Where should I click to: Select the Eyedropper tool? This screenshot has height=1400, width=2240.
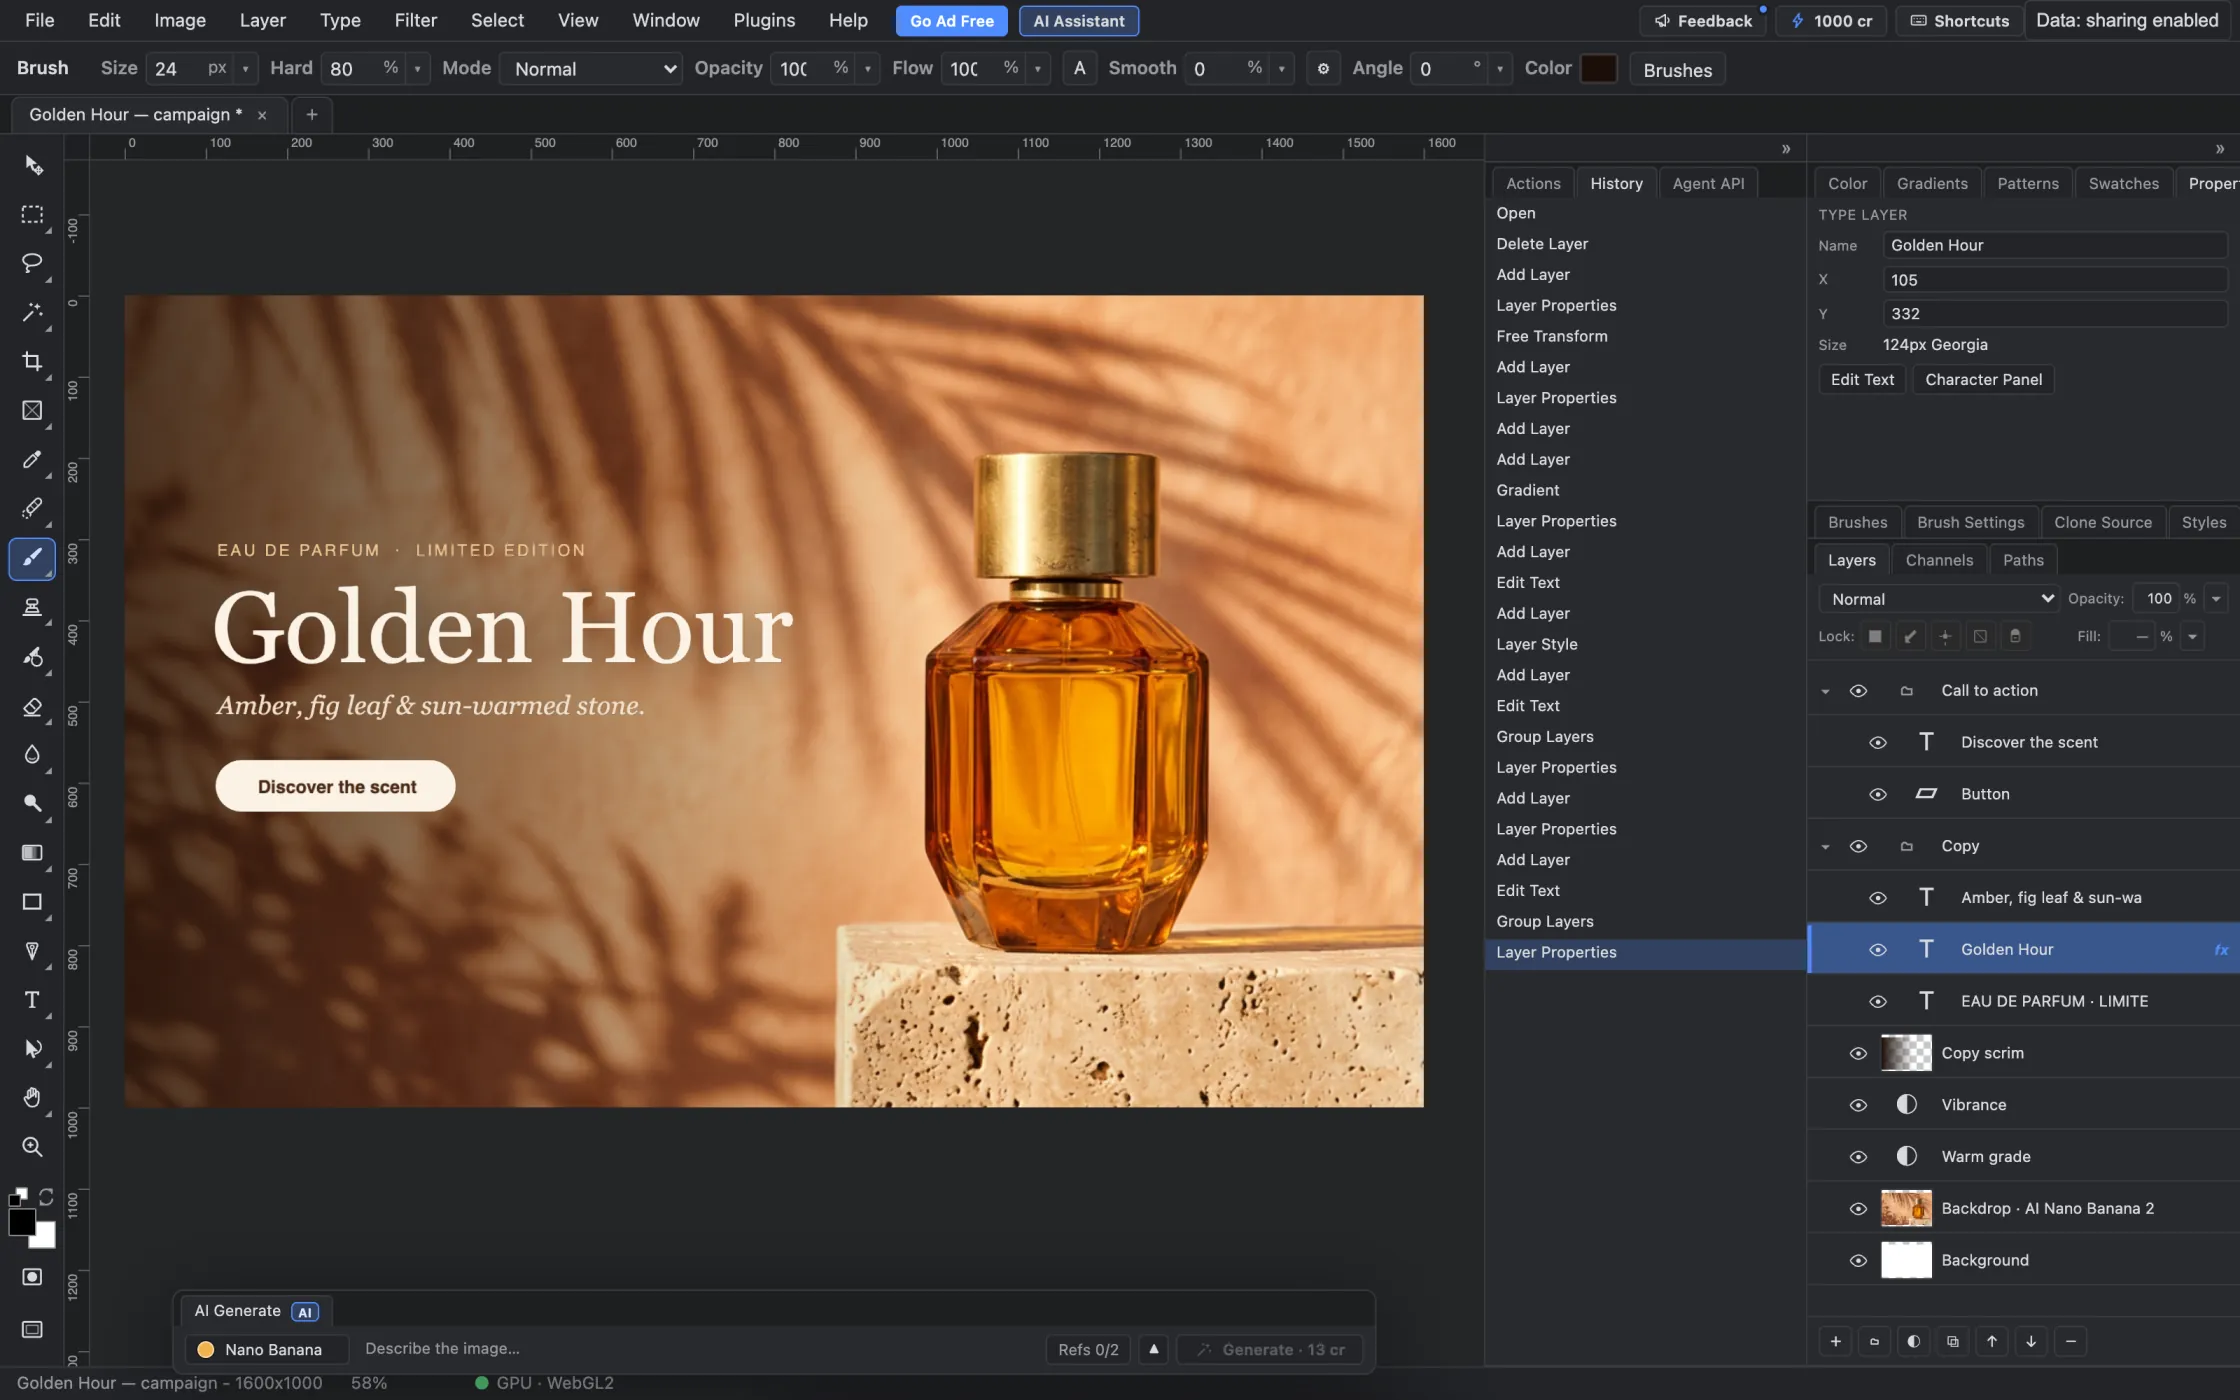[x=32, y=459]
